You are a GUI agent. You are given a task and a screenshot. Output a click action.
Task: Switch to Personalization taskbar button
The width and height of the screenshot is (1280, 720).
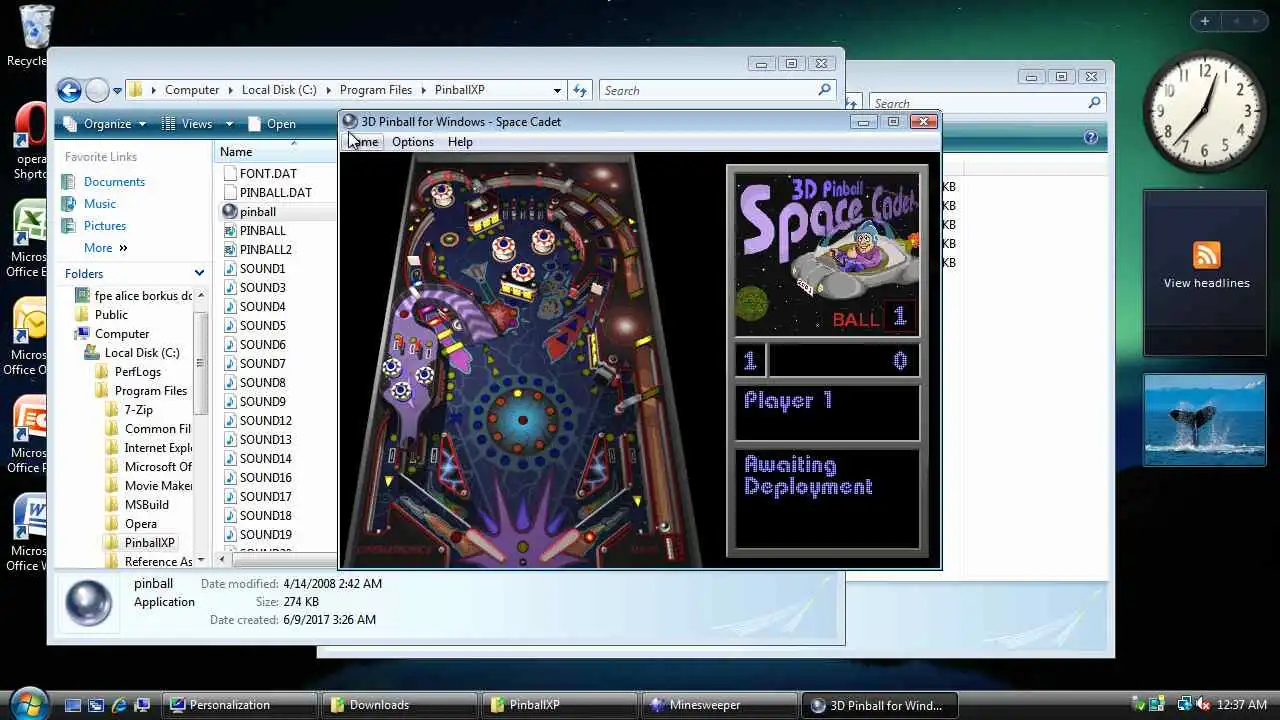tap(240, 705)
